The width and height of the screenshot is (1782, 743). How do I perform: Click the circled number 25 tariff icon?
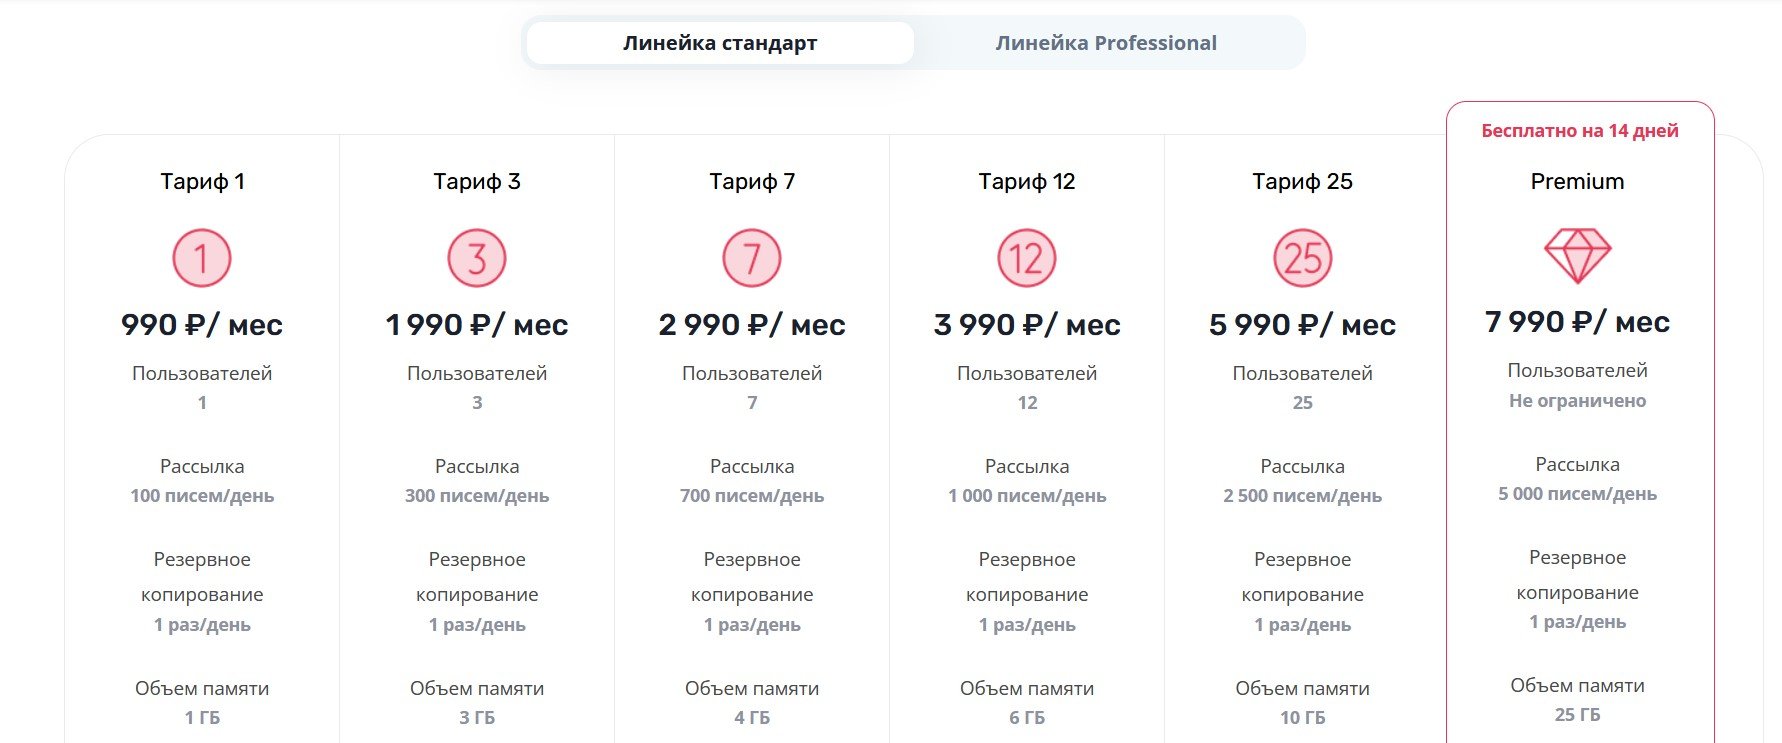pyautogui.click(x=1302, y=258)
